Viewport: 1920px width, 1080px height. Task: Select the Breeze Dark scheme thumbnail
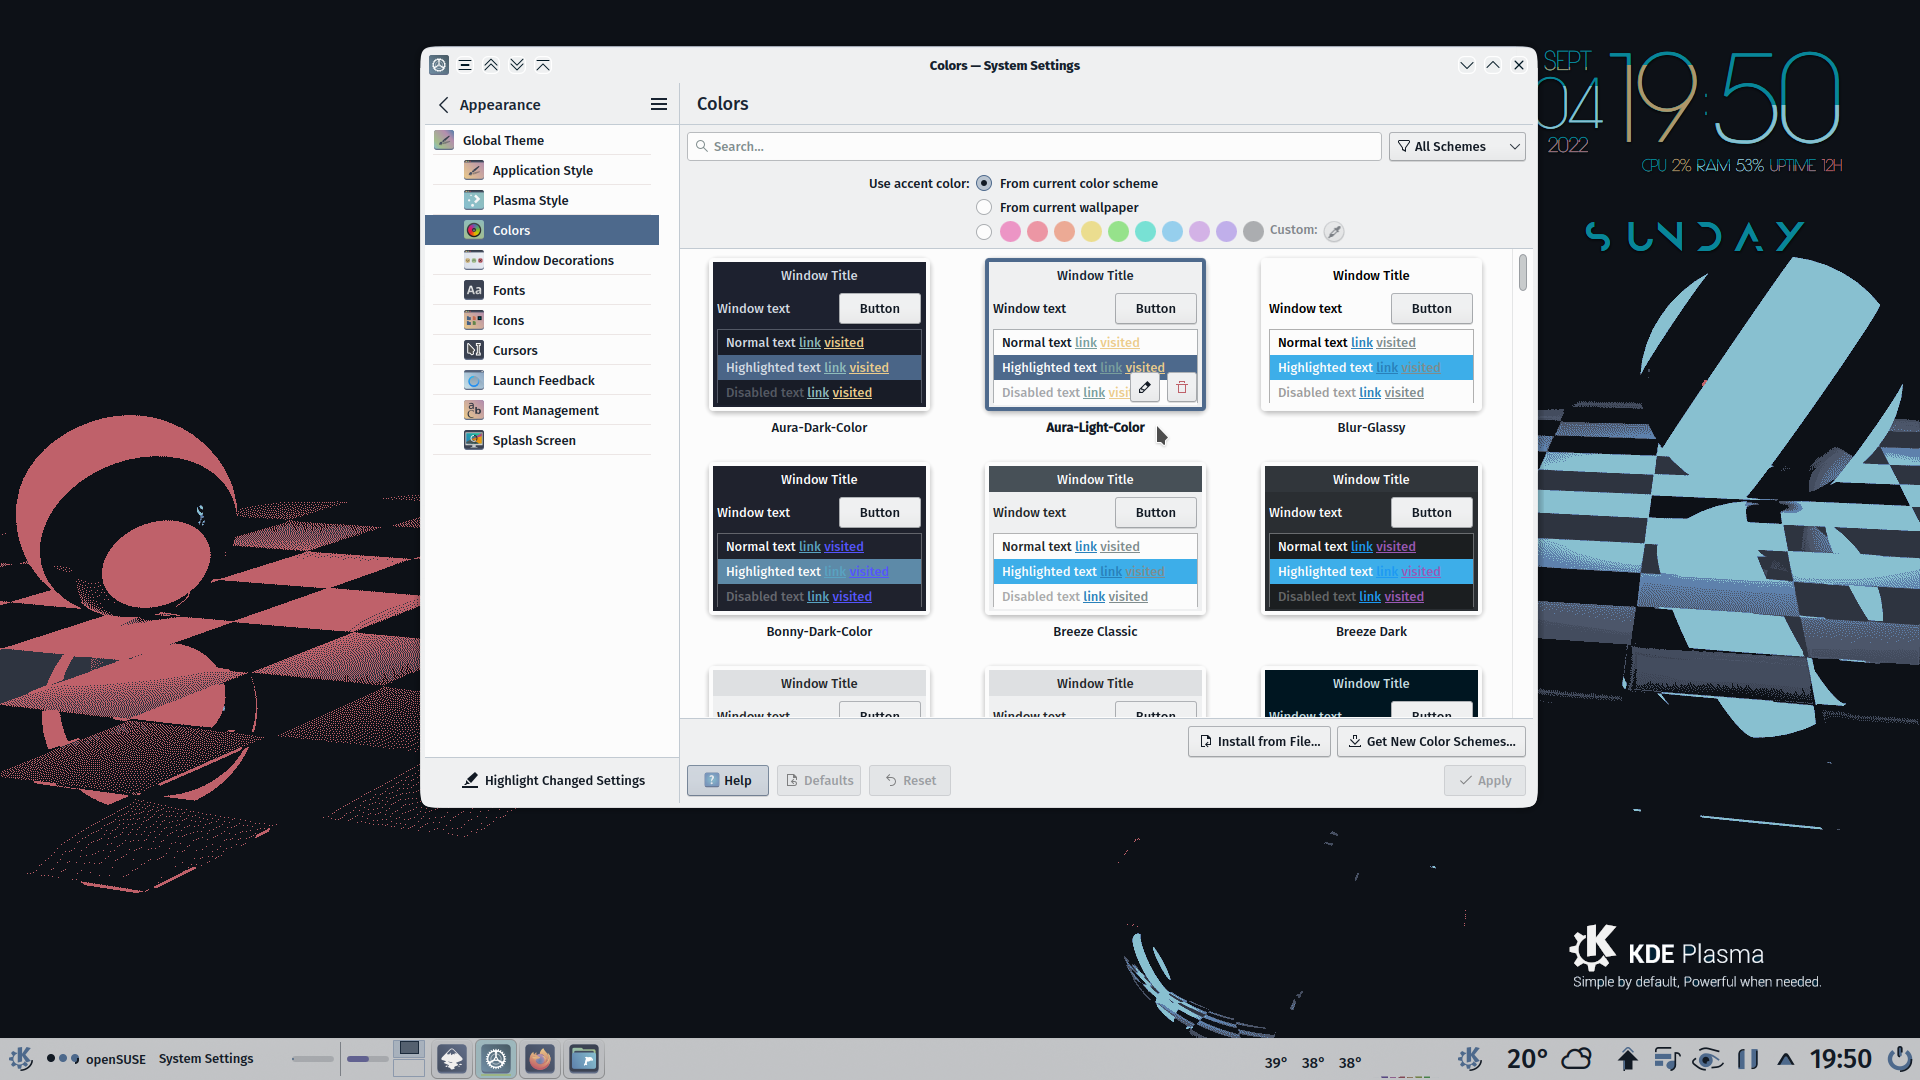pos(1371,539)
